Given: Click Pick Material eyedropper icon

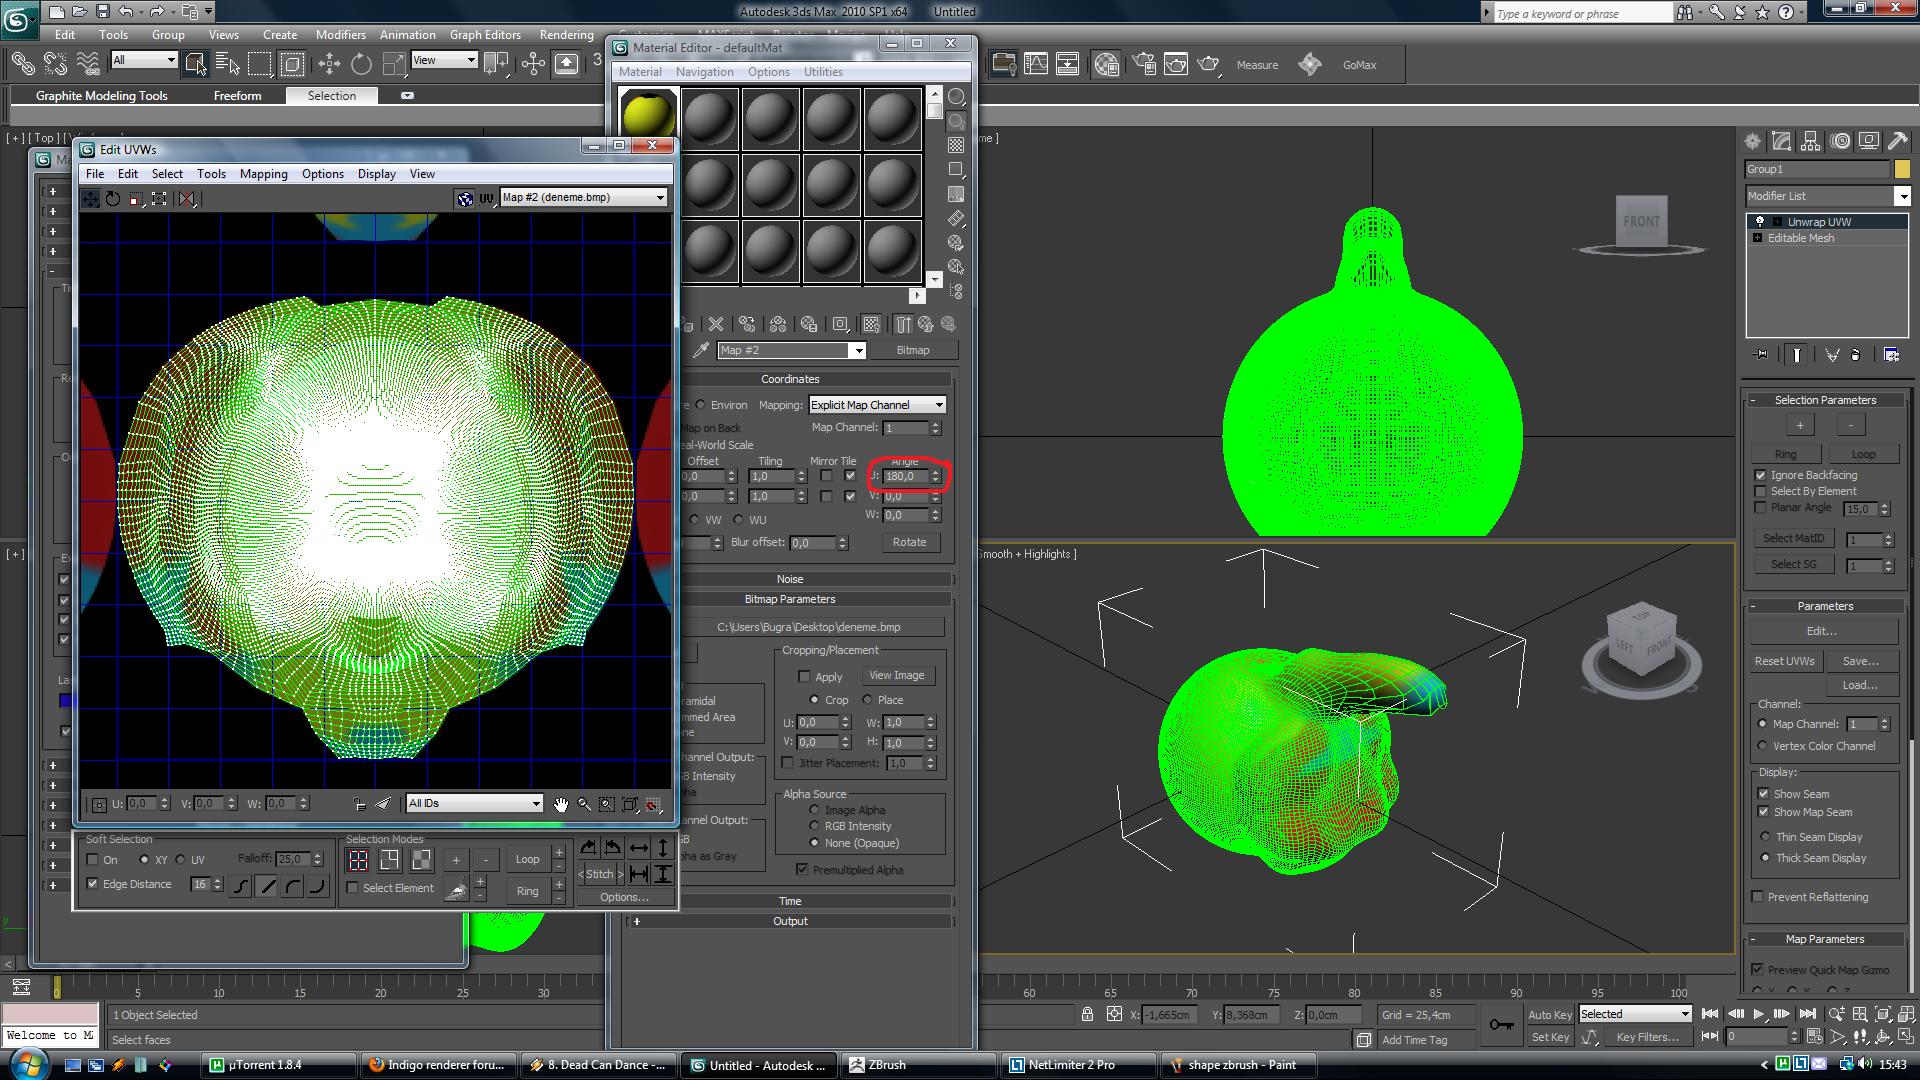Looking at the screenshot, I should pyautogui.click(x=701, y=350).
